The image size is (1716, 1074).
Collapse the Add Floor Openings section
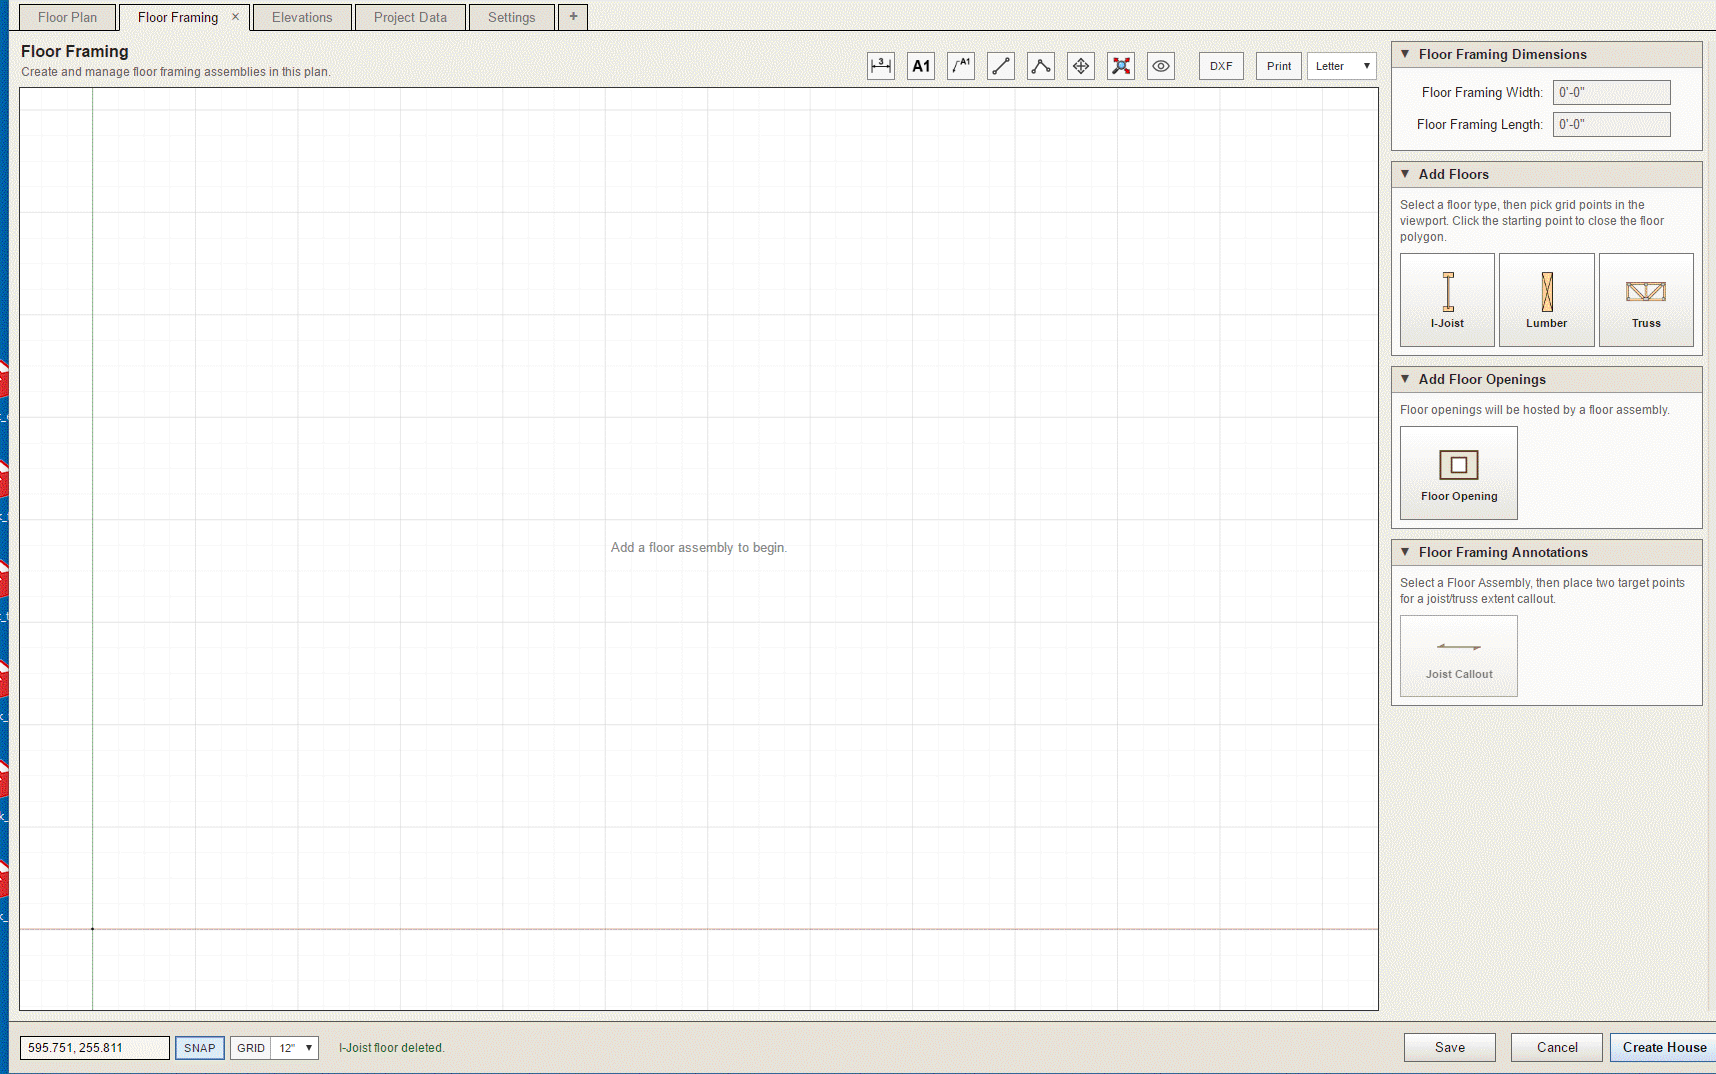pyautogui.click(x=1405, y=379)
